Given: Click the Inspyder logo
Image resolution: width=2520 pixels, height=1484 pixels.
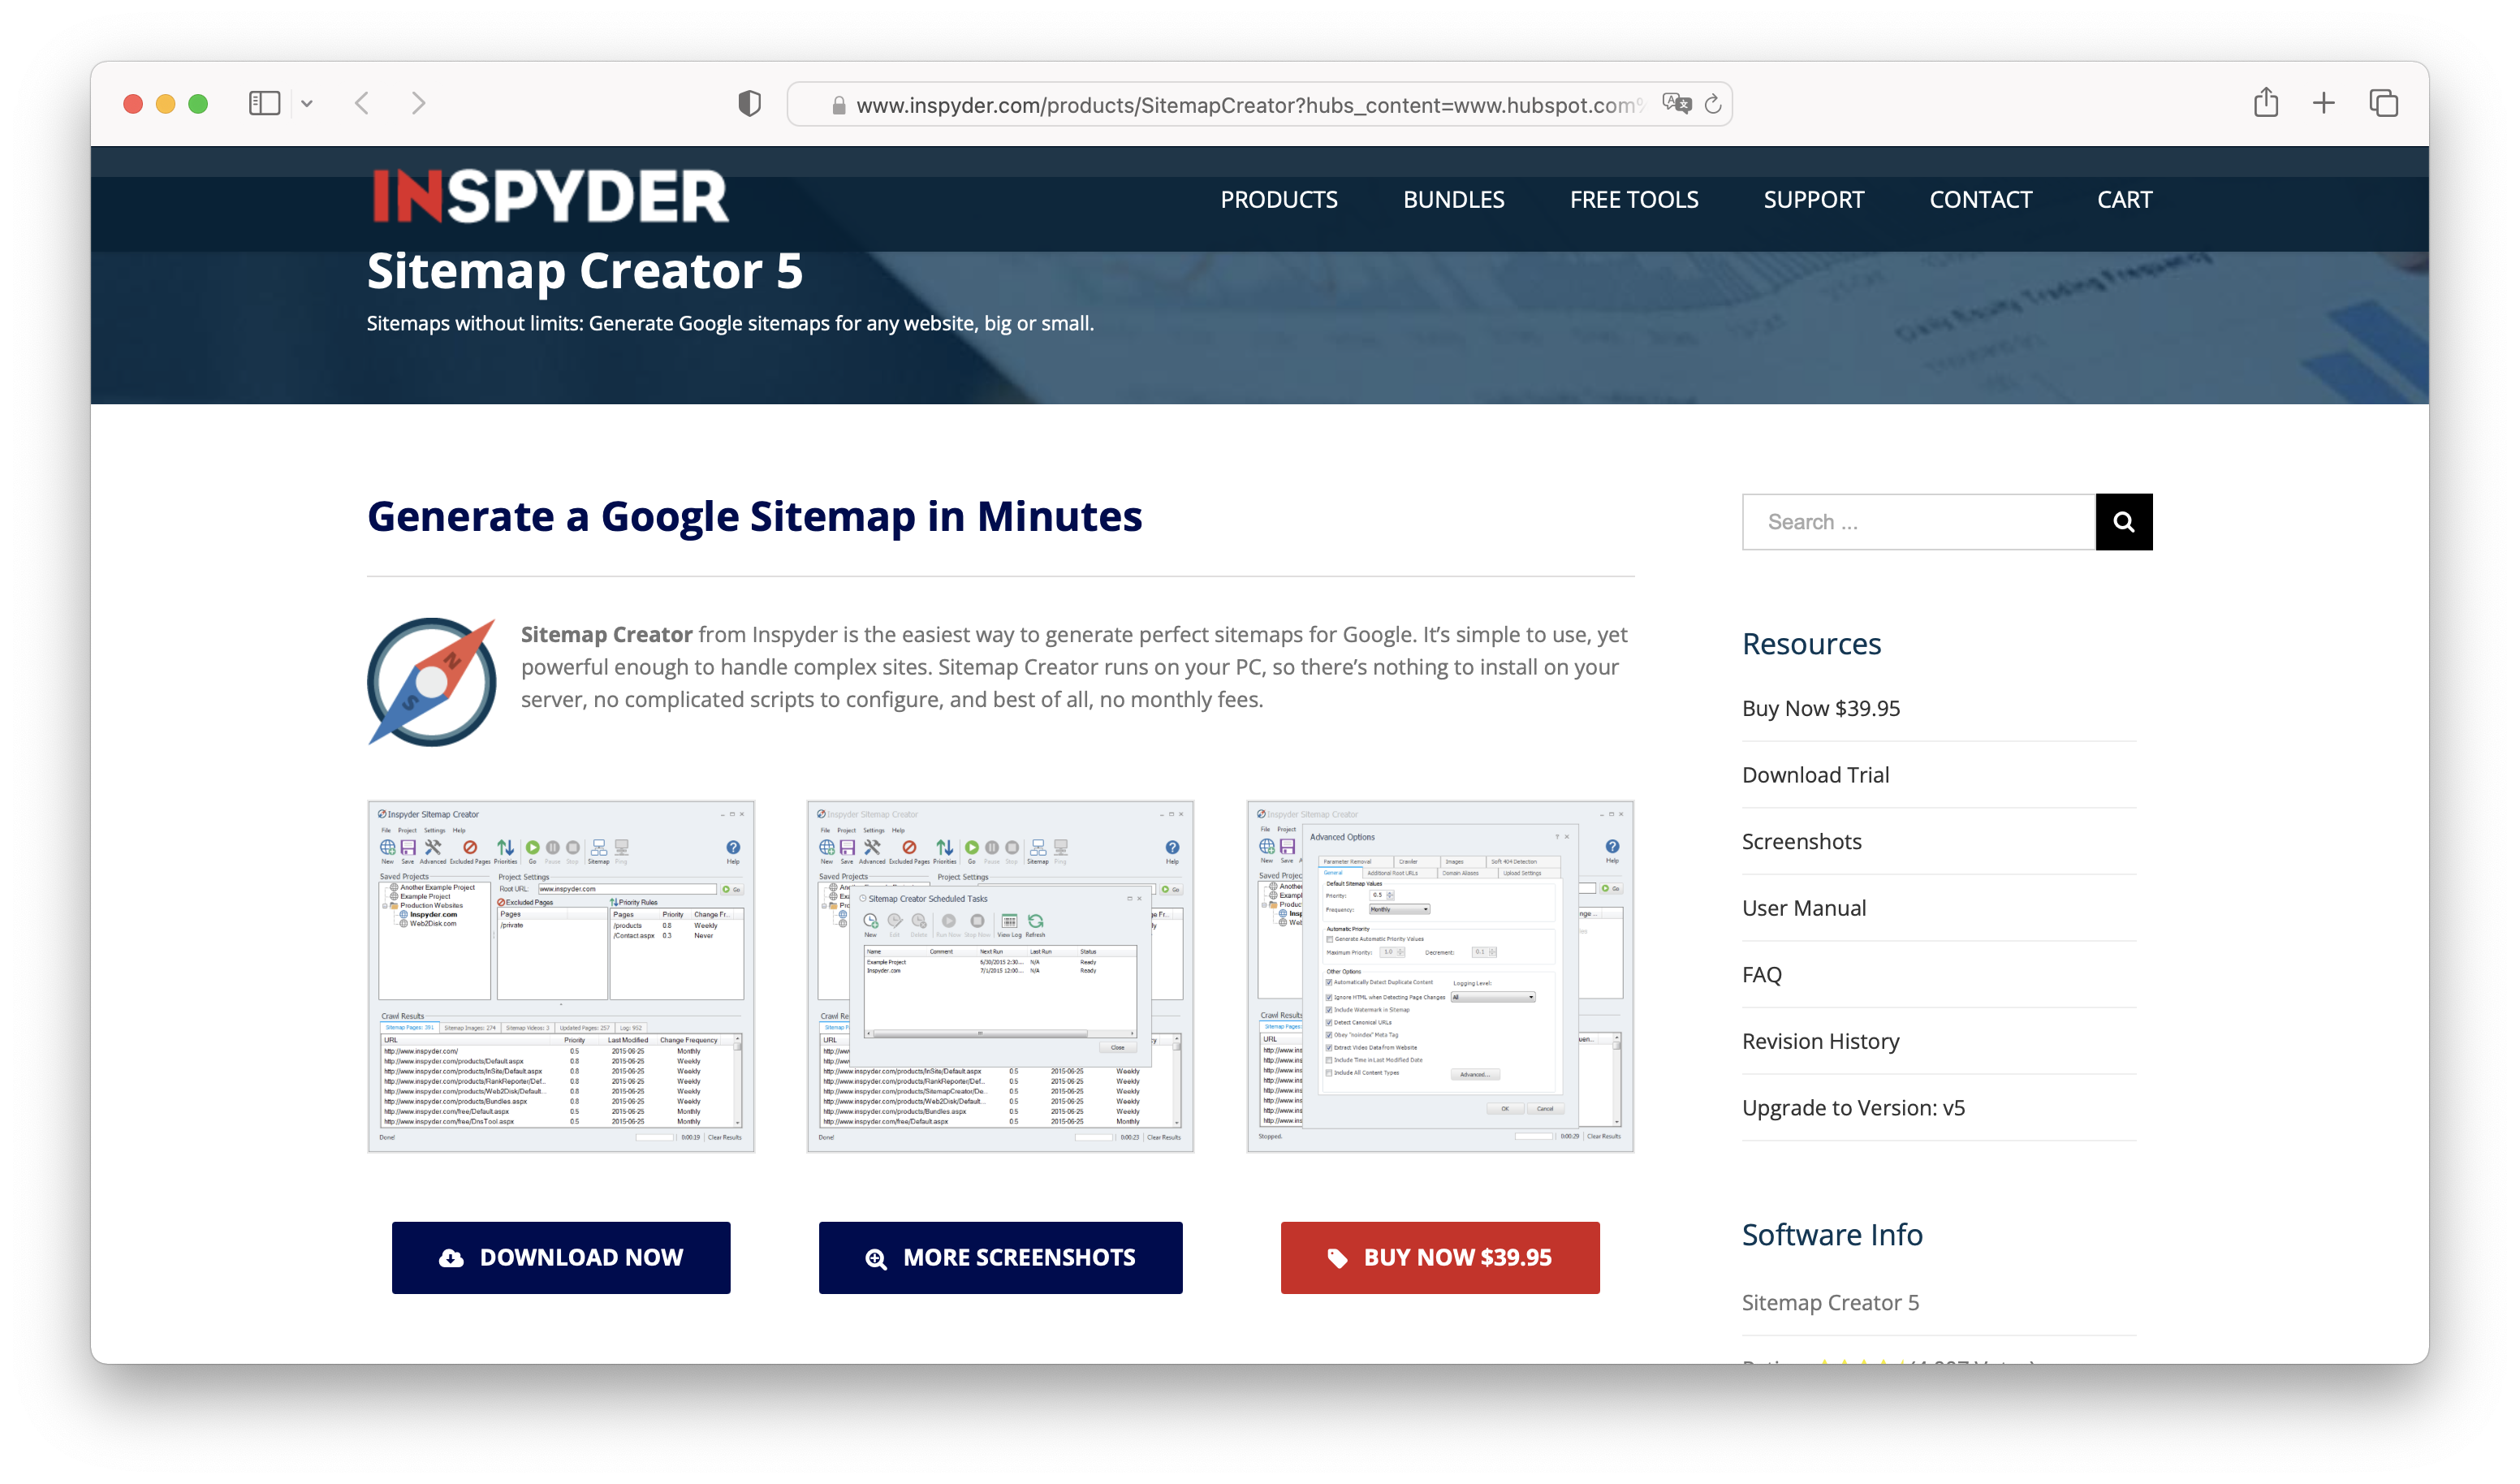Looking at the screenshot, I should (x=550, y=196).
